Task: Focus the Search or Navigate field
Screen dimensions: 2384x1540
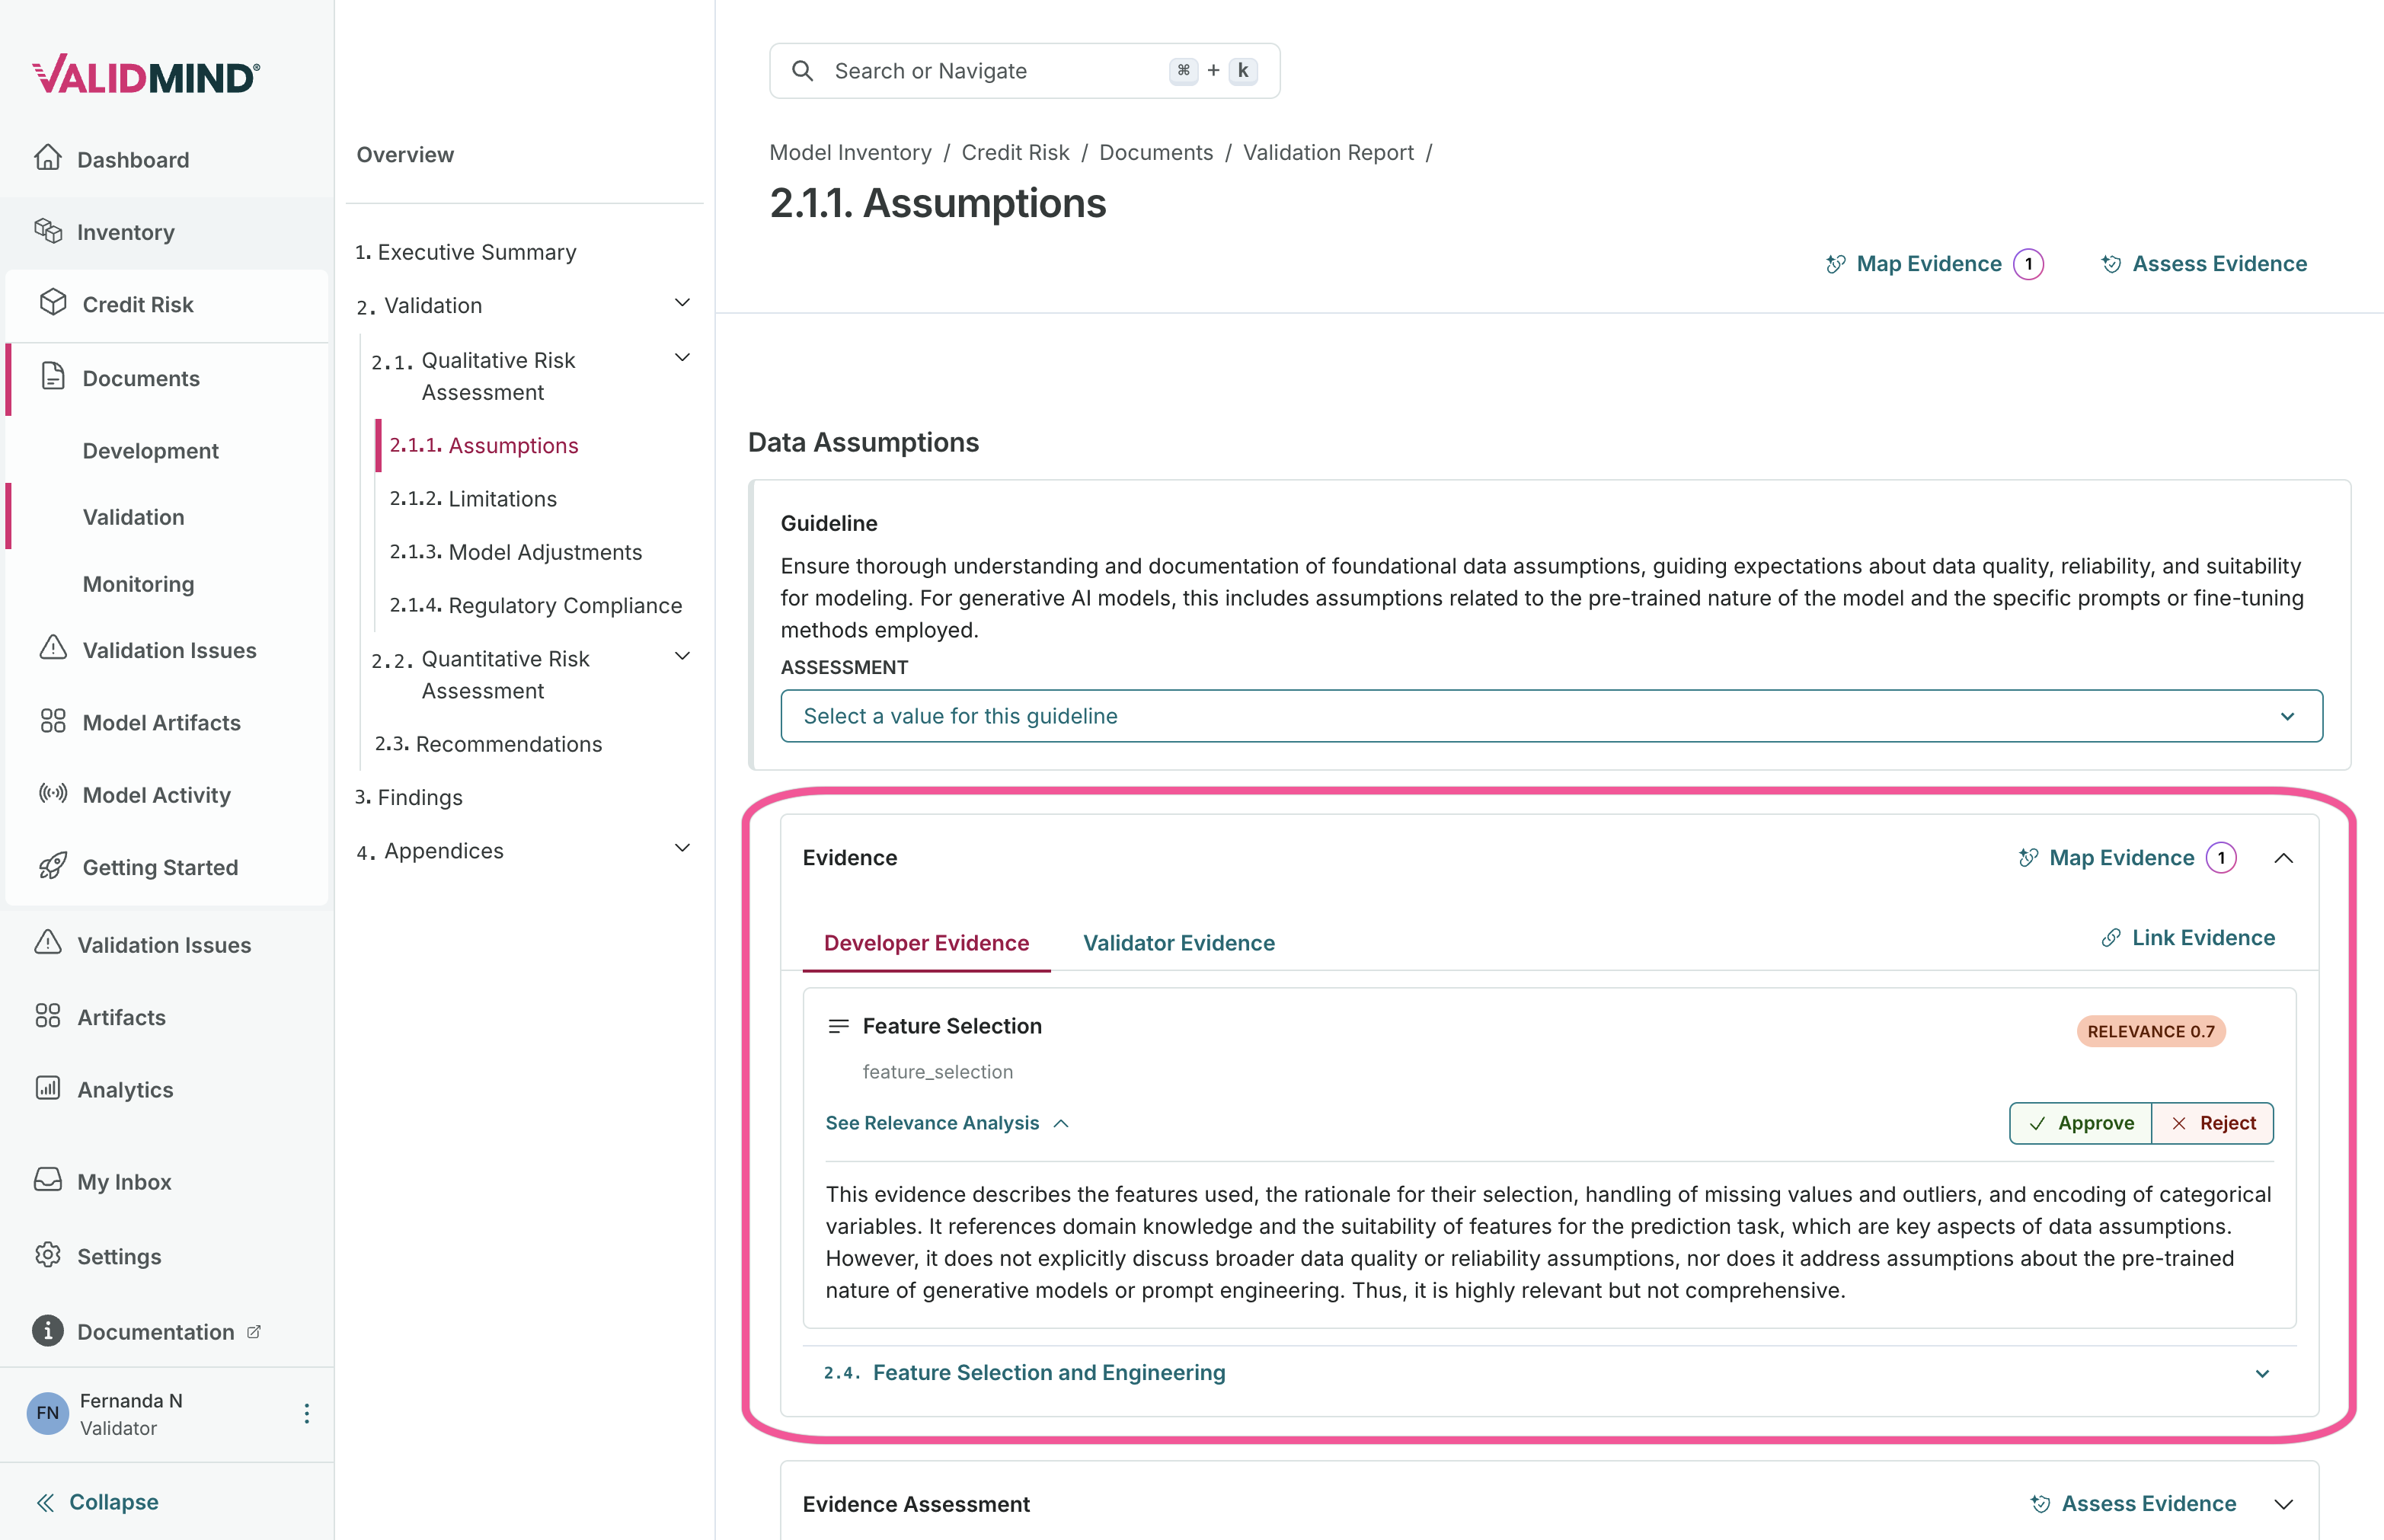Action: click(1000, 71)
